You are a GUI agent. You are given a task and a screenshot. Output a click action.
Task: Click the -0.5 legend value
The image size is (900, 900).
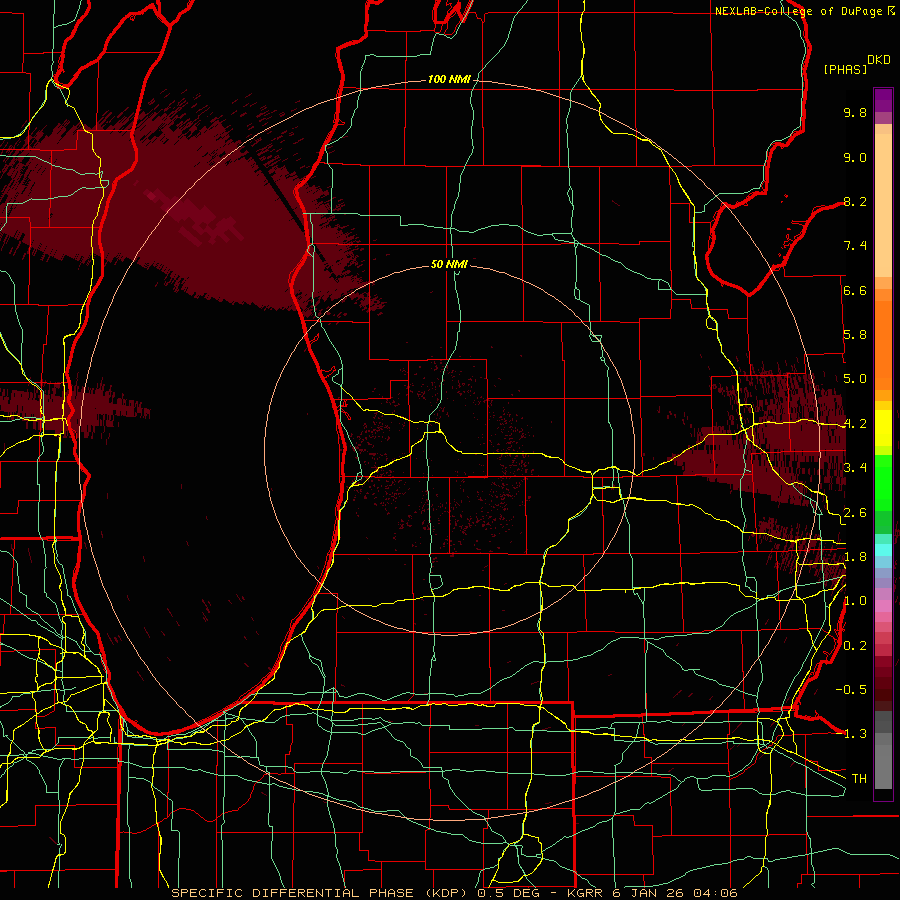pos(851,689)
